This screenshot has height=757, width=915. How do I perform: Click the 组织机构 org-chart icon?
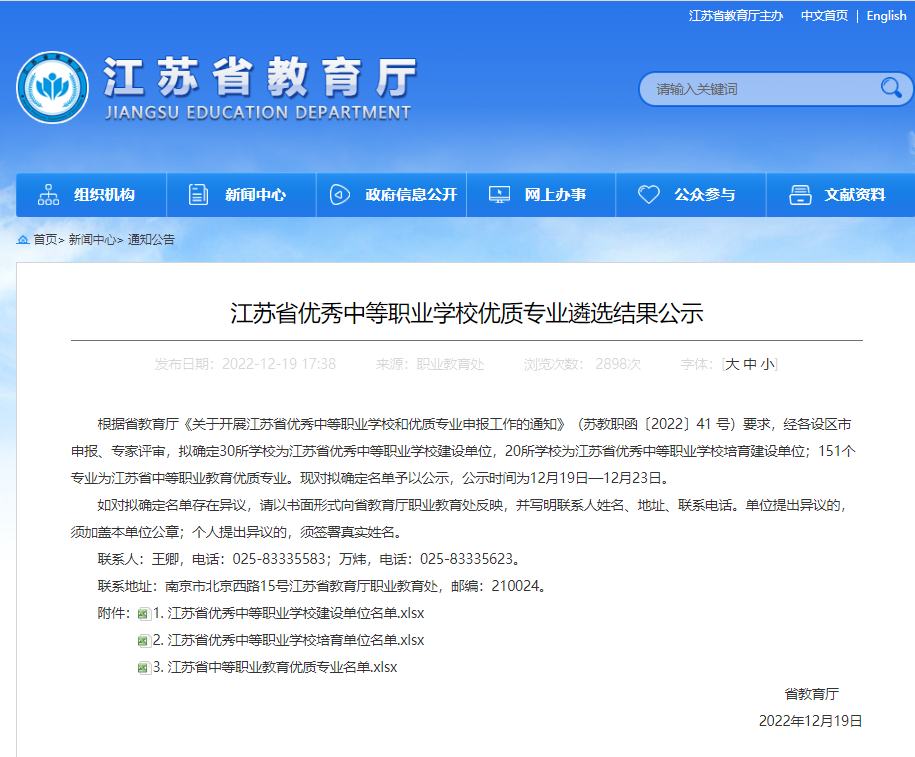click(48, 194)
